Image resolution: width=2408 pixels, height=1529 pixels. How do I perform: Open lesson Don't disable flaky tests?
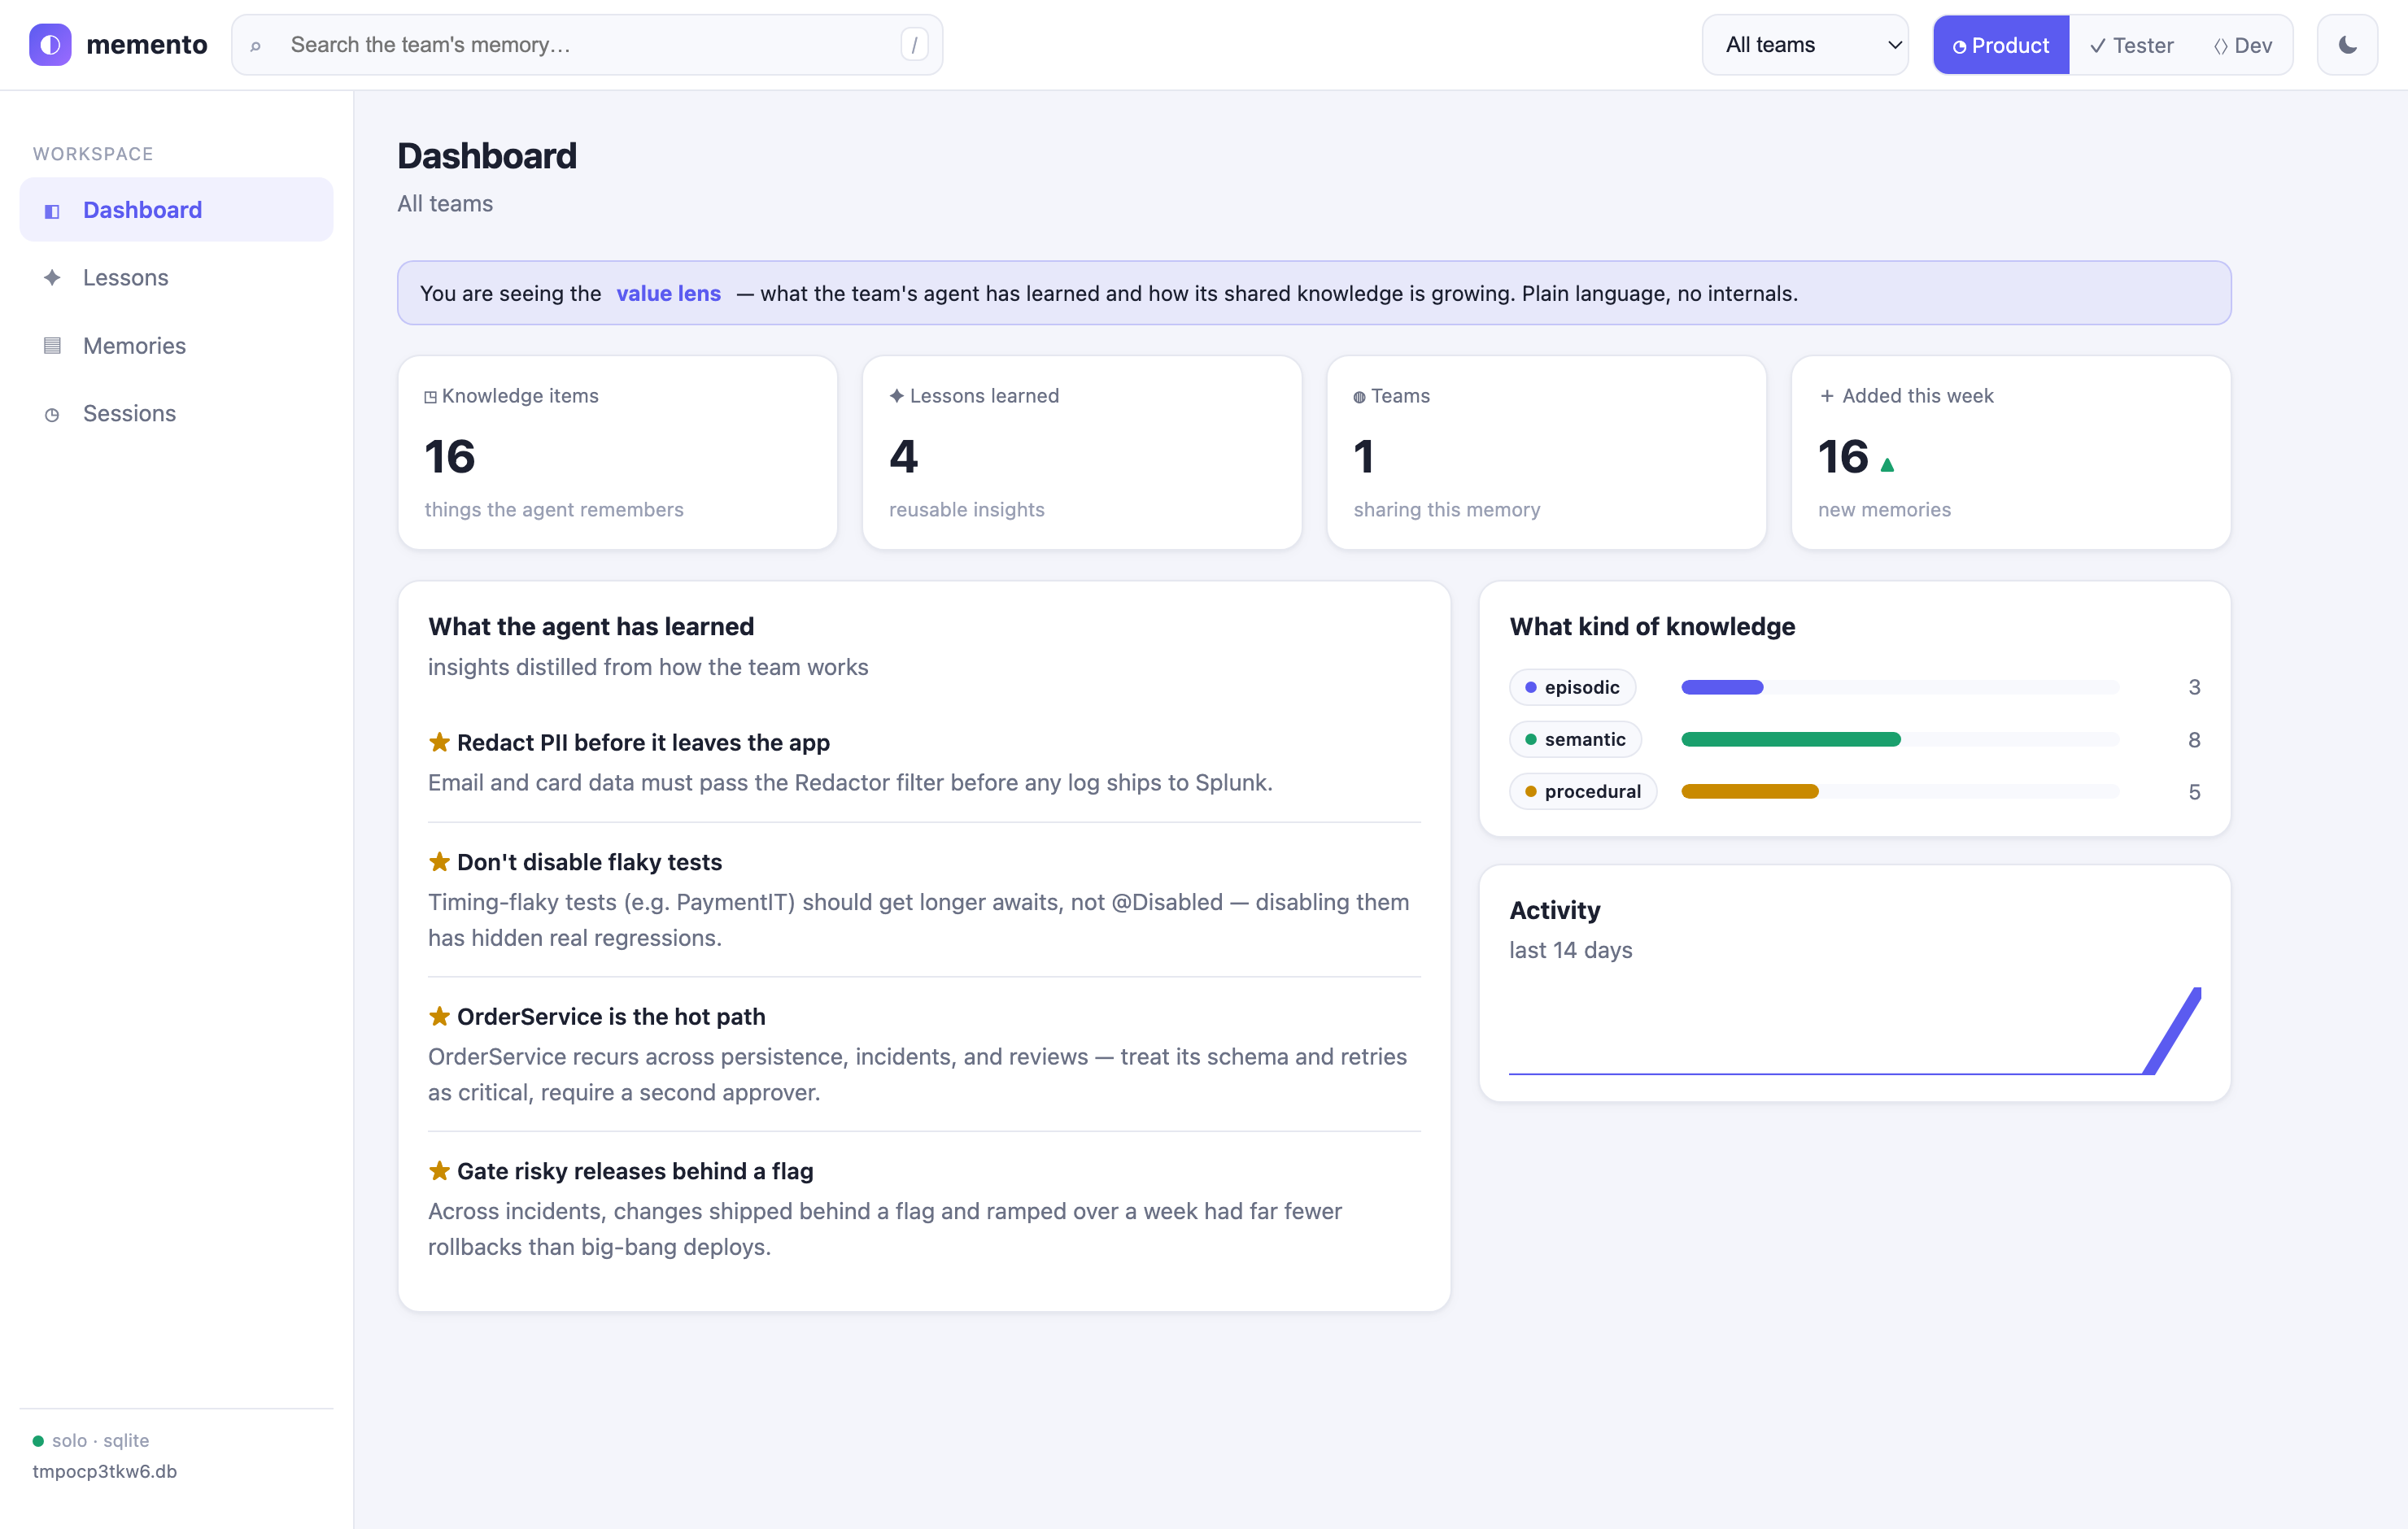pyautogui.click(x=589, y=862)
